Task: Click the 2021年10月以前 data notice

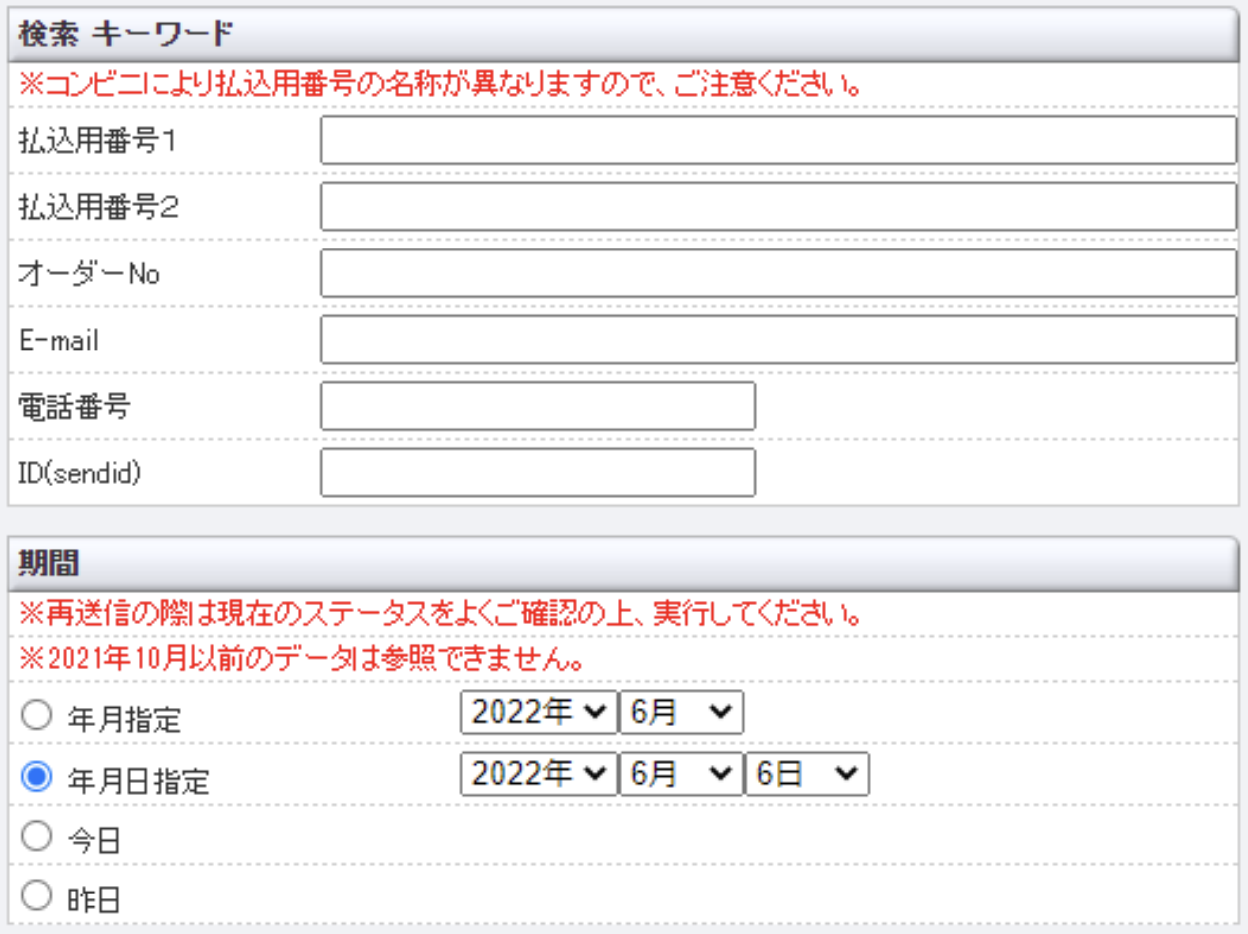Action: click(301, 660)
